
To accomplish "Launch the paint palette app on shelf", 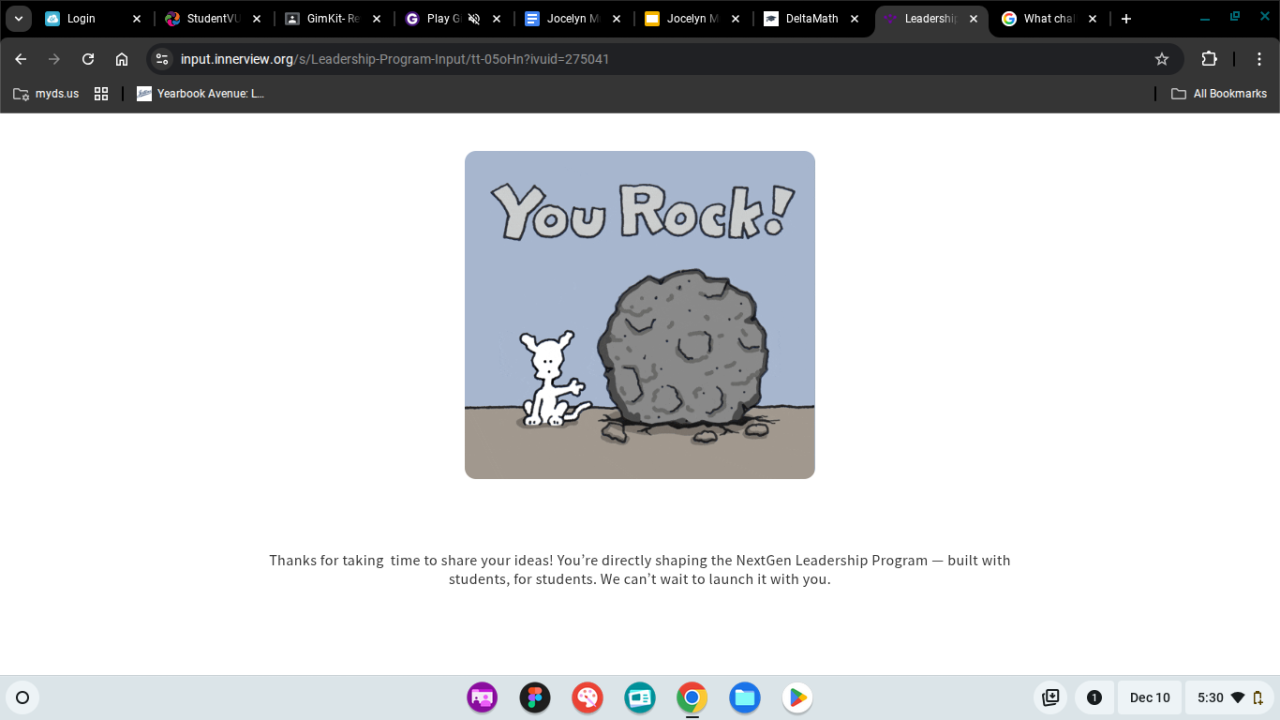I will 587,698.
